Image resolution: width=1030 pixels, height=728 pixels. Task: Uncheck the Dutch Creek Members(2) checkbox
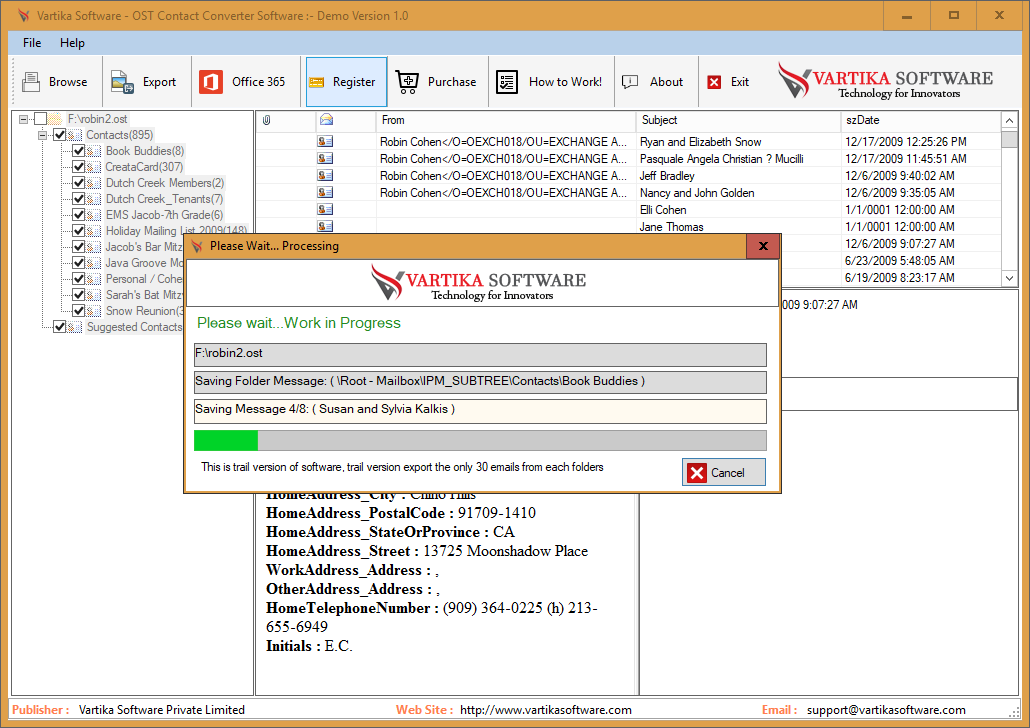(x=79, y=183)
